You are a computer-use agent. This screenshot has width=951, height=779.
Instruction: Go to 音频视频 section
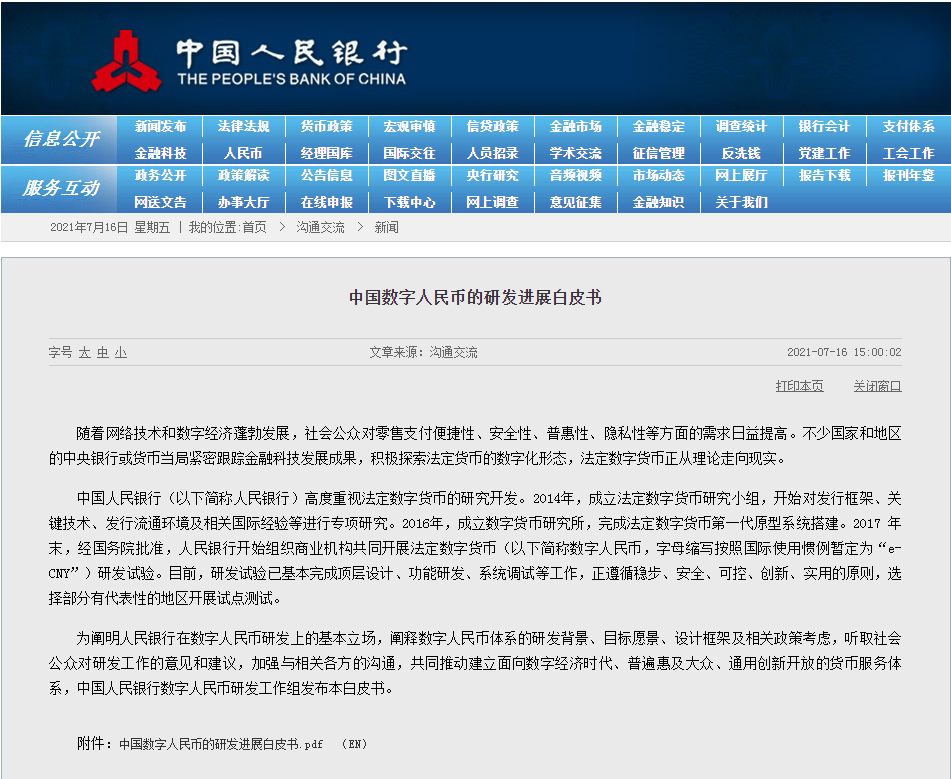576,175
